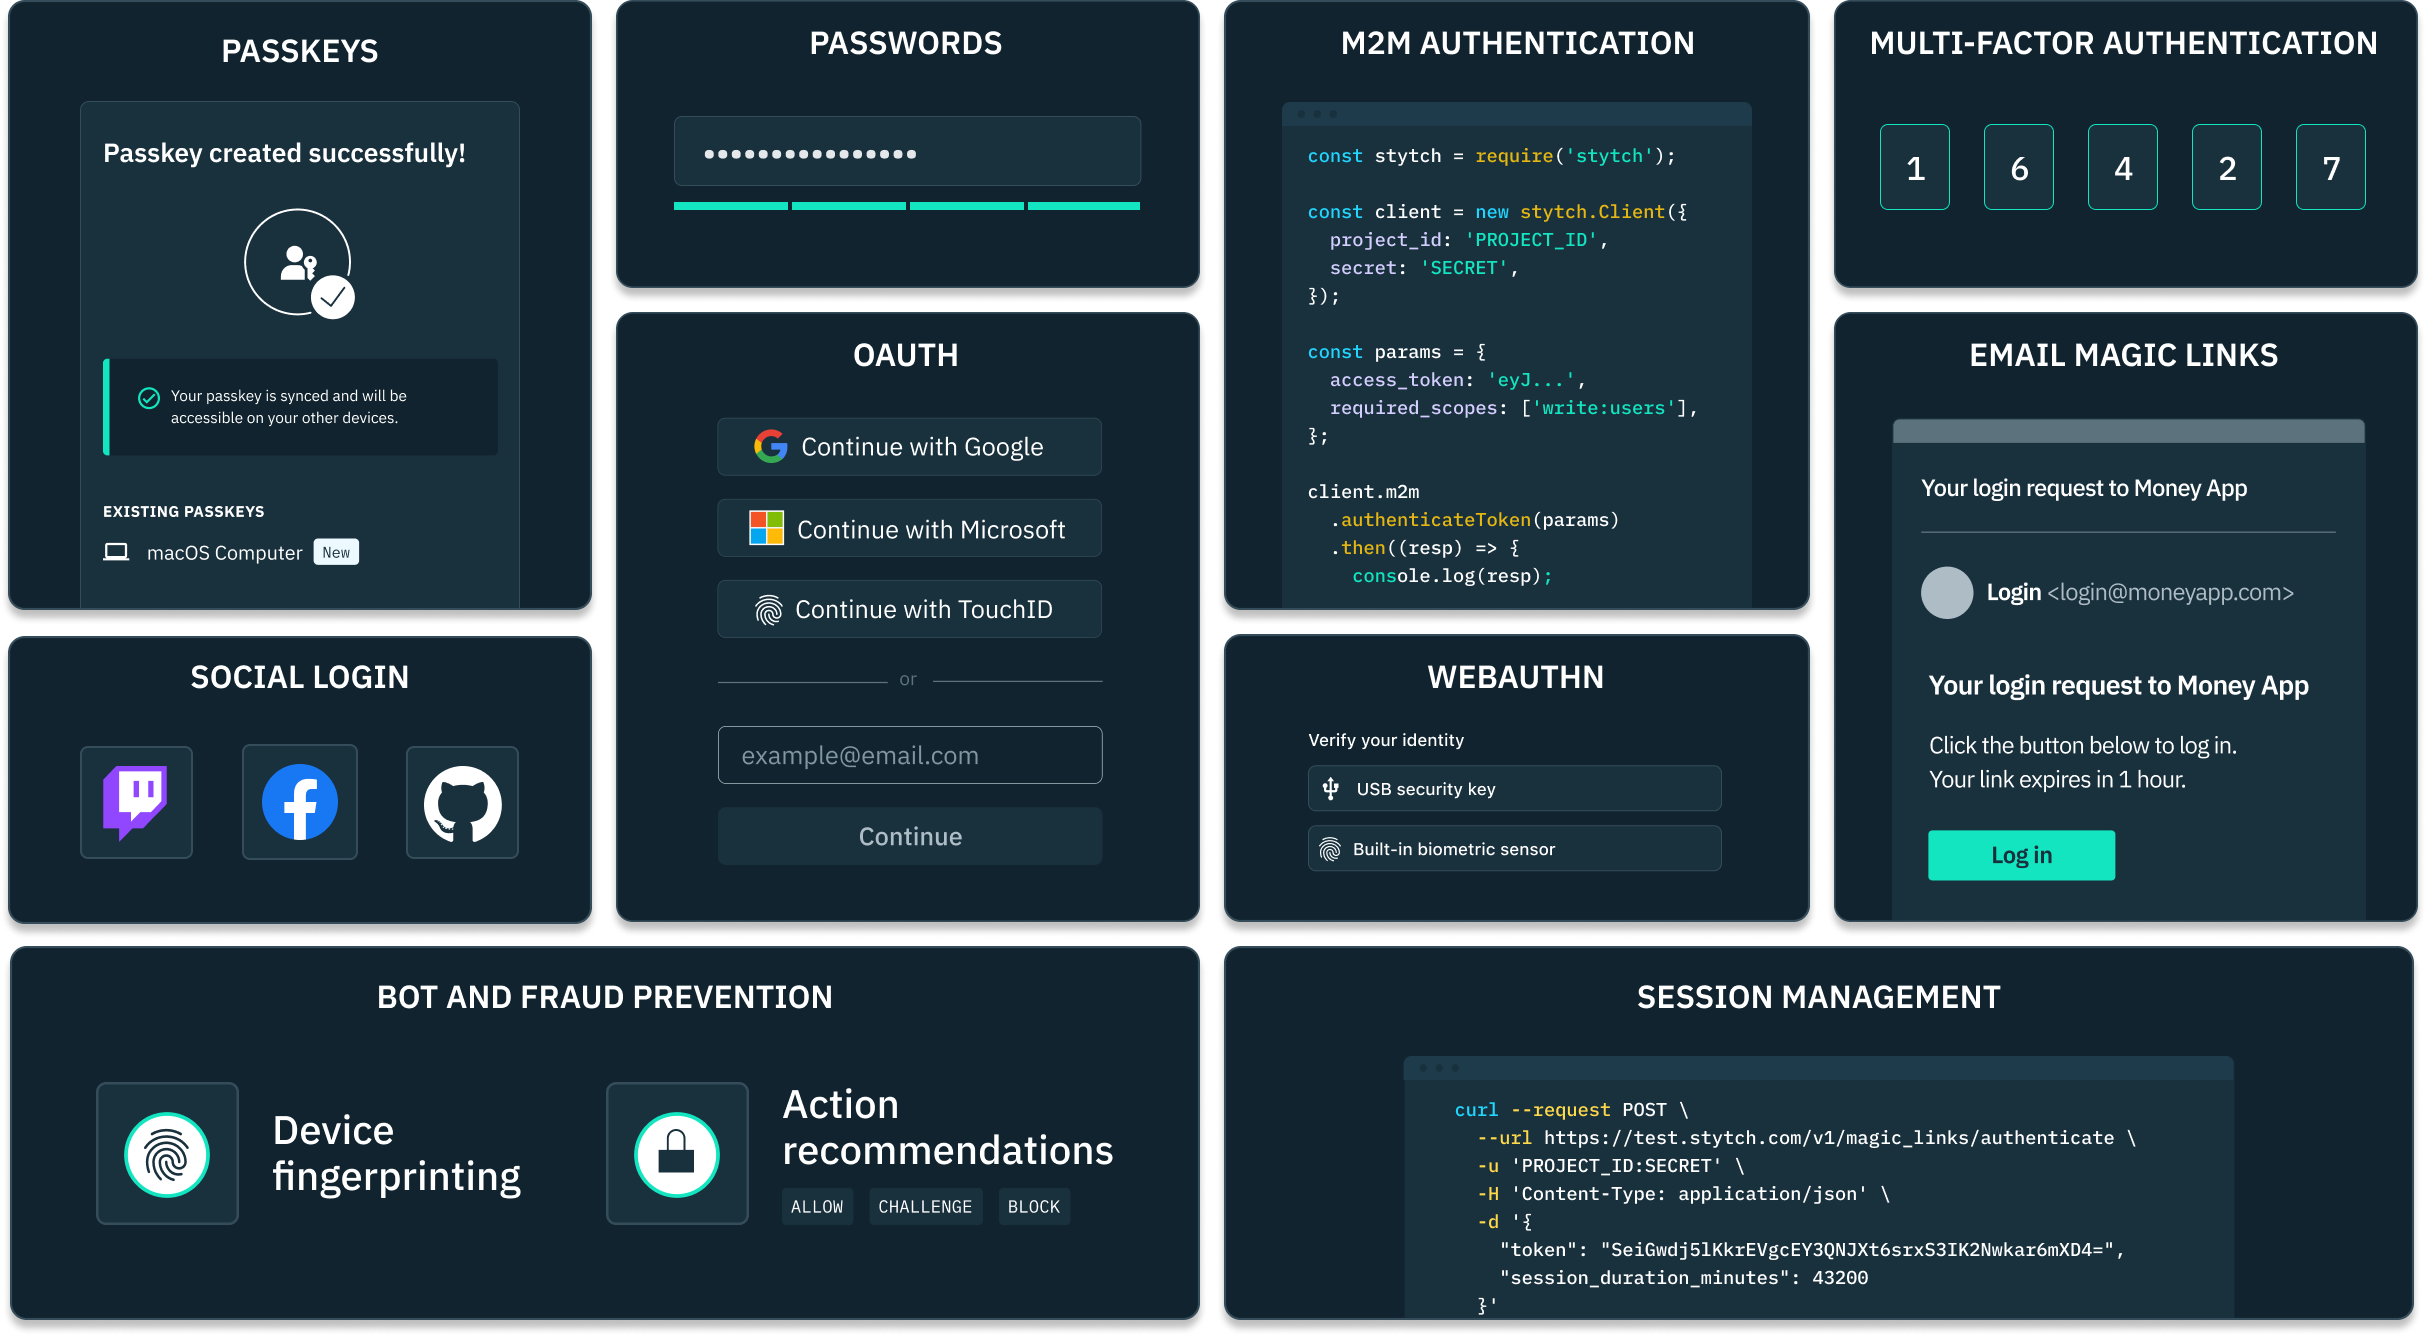2426x1336 pixels.
Task: Click the .authenticateToken(params) code line
Action: coord(1474,520)
